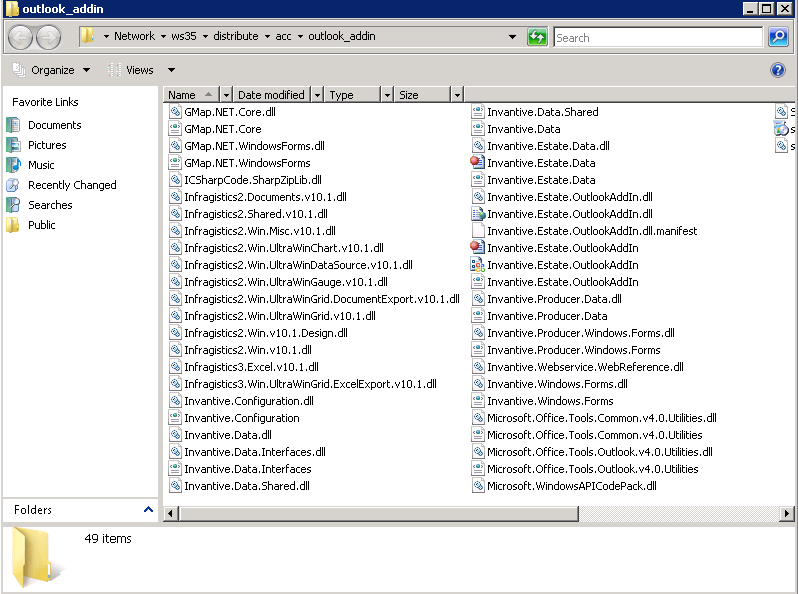This screenshot has width=798, height=594.
Task: Sort by the Type column header
Action: [352, 95]
